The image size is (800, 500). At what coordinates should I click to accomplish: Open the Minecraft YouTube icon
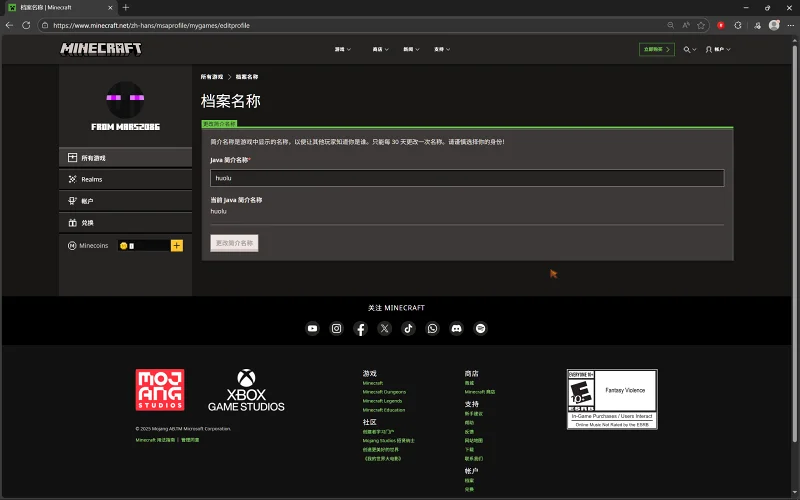click(x=312, y=329)
